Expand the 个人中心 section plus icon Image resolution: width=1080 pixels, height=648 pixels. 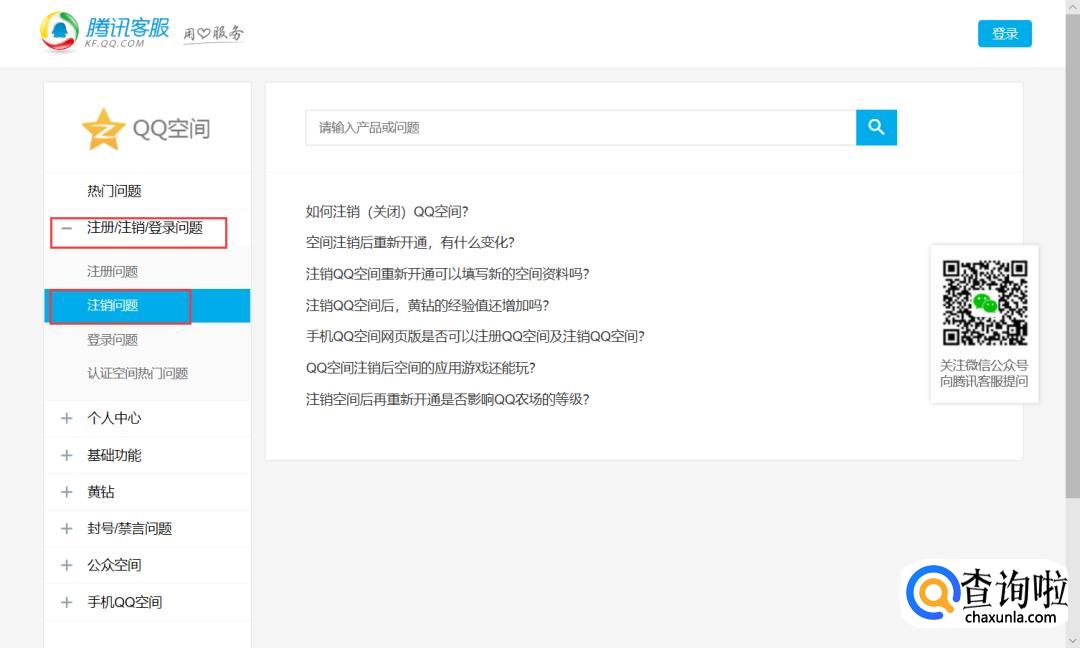(67, 418)
